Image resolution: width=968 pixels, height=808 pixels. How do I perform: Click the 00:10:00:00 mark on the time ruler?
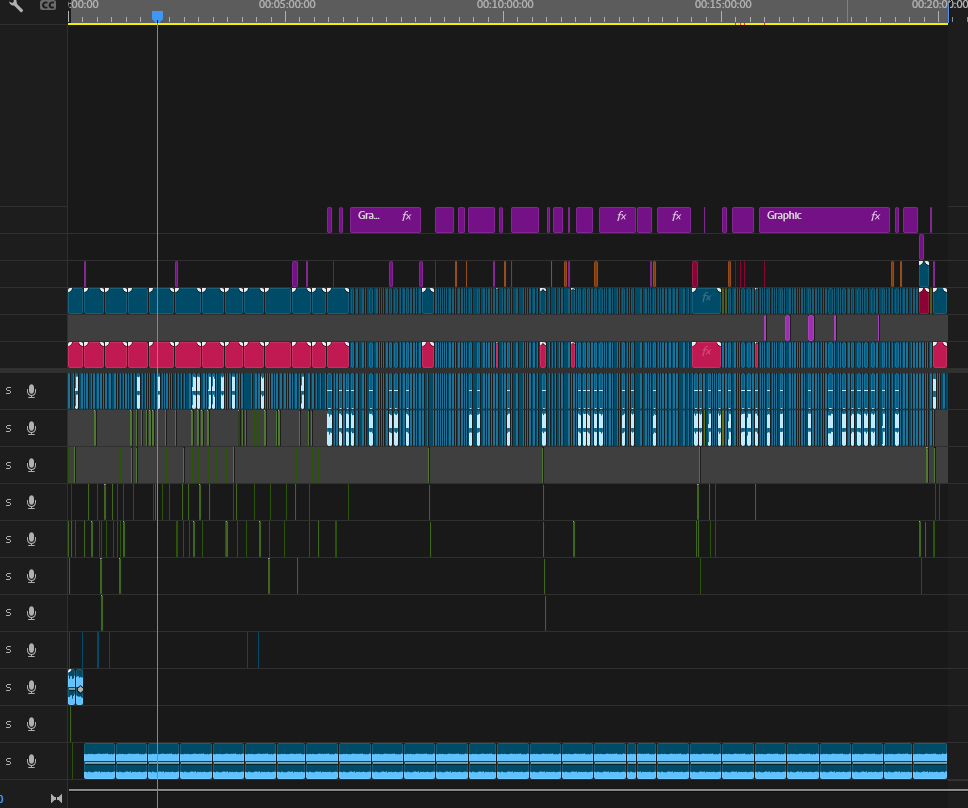(x=505, y=5)
